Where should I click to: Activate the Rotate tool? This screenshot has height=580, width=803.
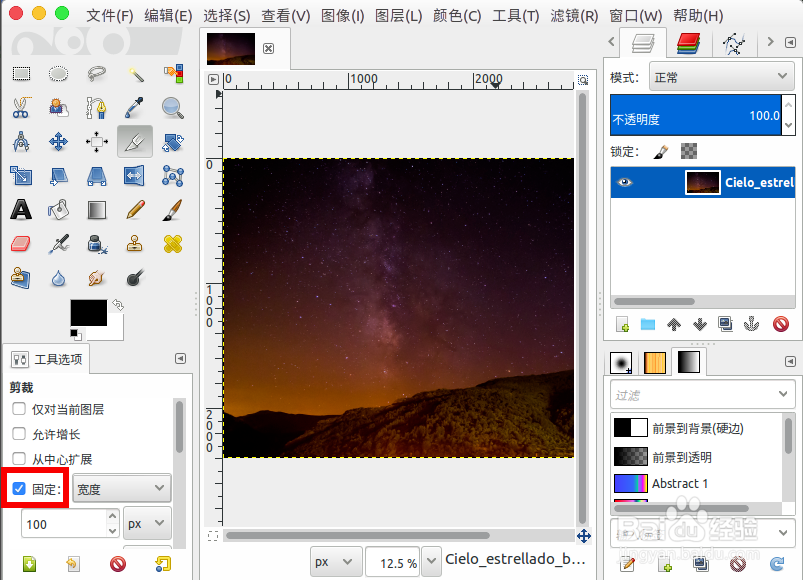pyautogui.click(x=173, y=142)
